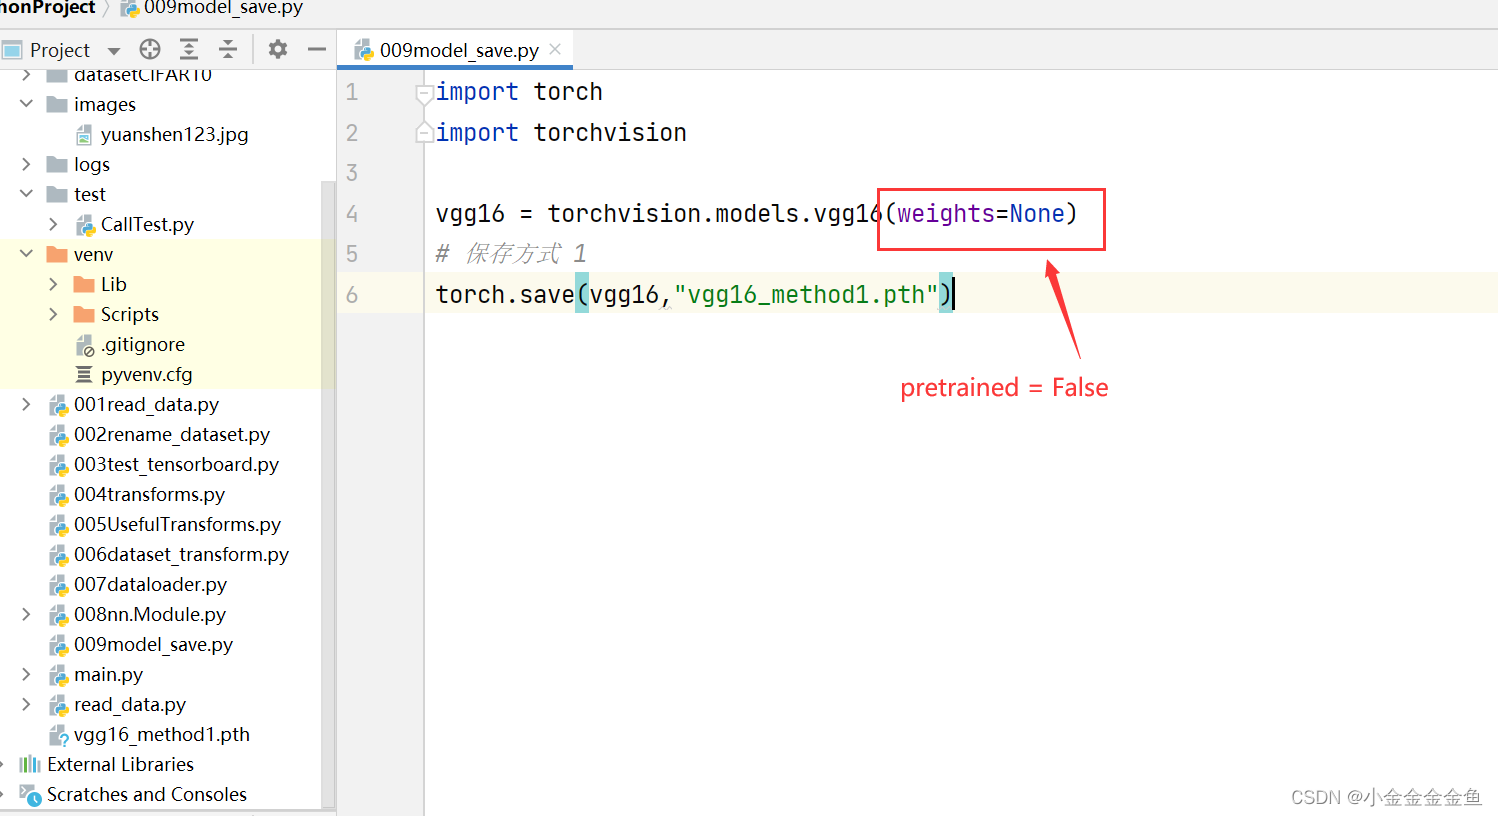The image size is (1498, 816).
Task: Click the pyvenv.cfg file icon
Action: (x=84, y=374)
